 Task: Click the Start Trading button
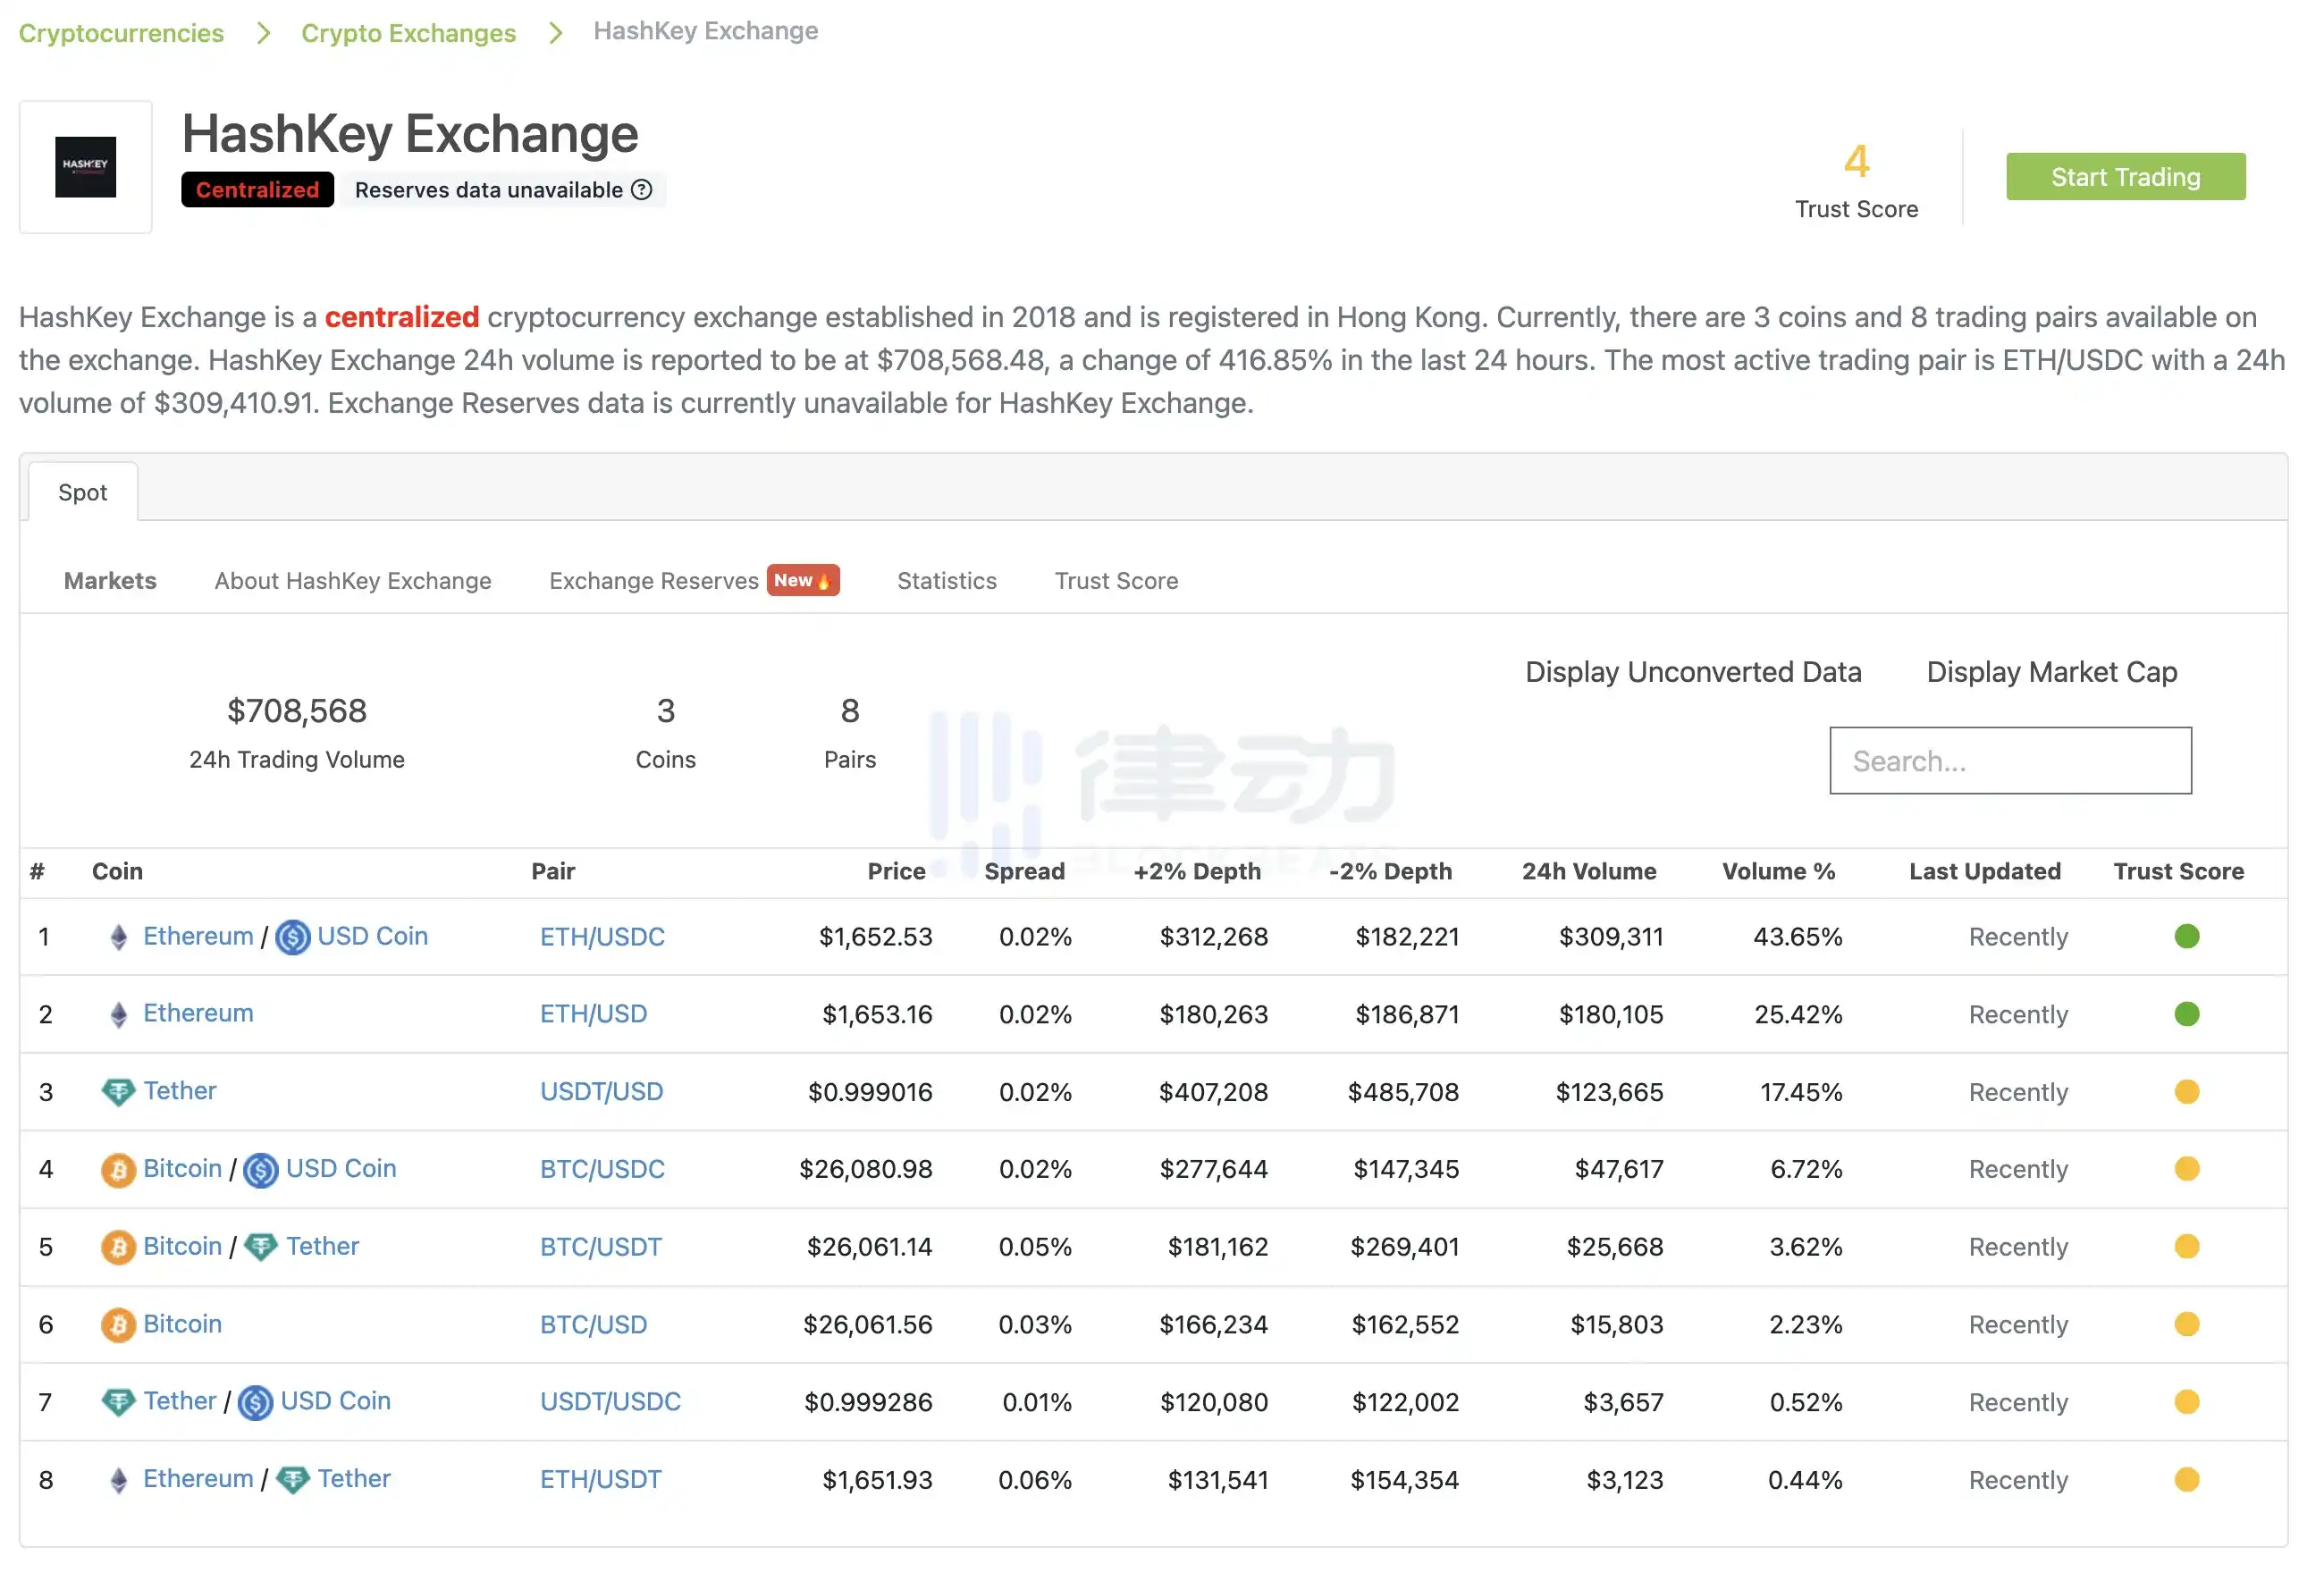(2125, 177)
